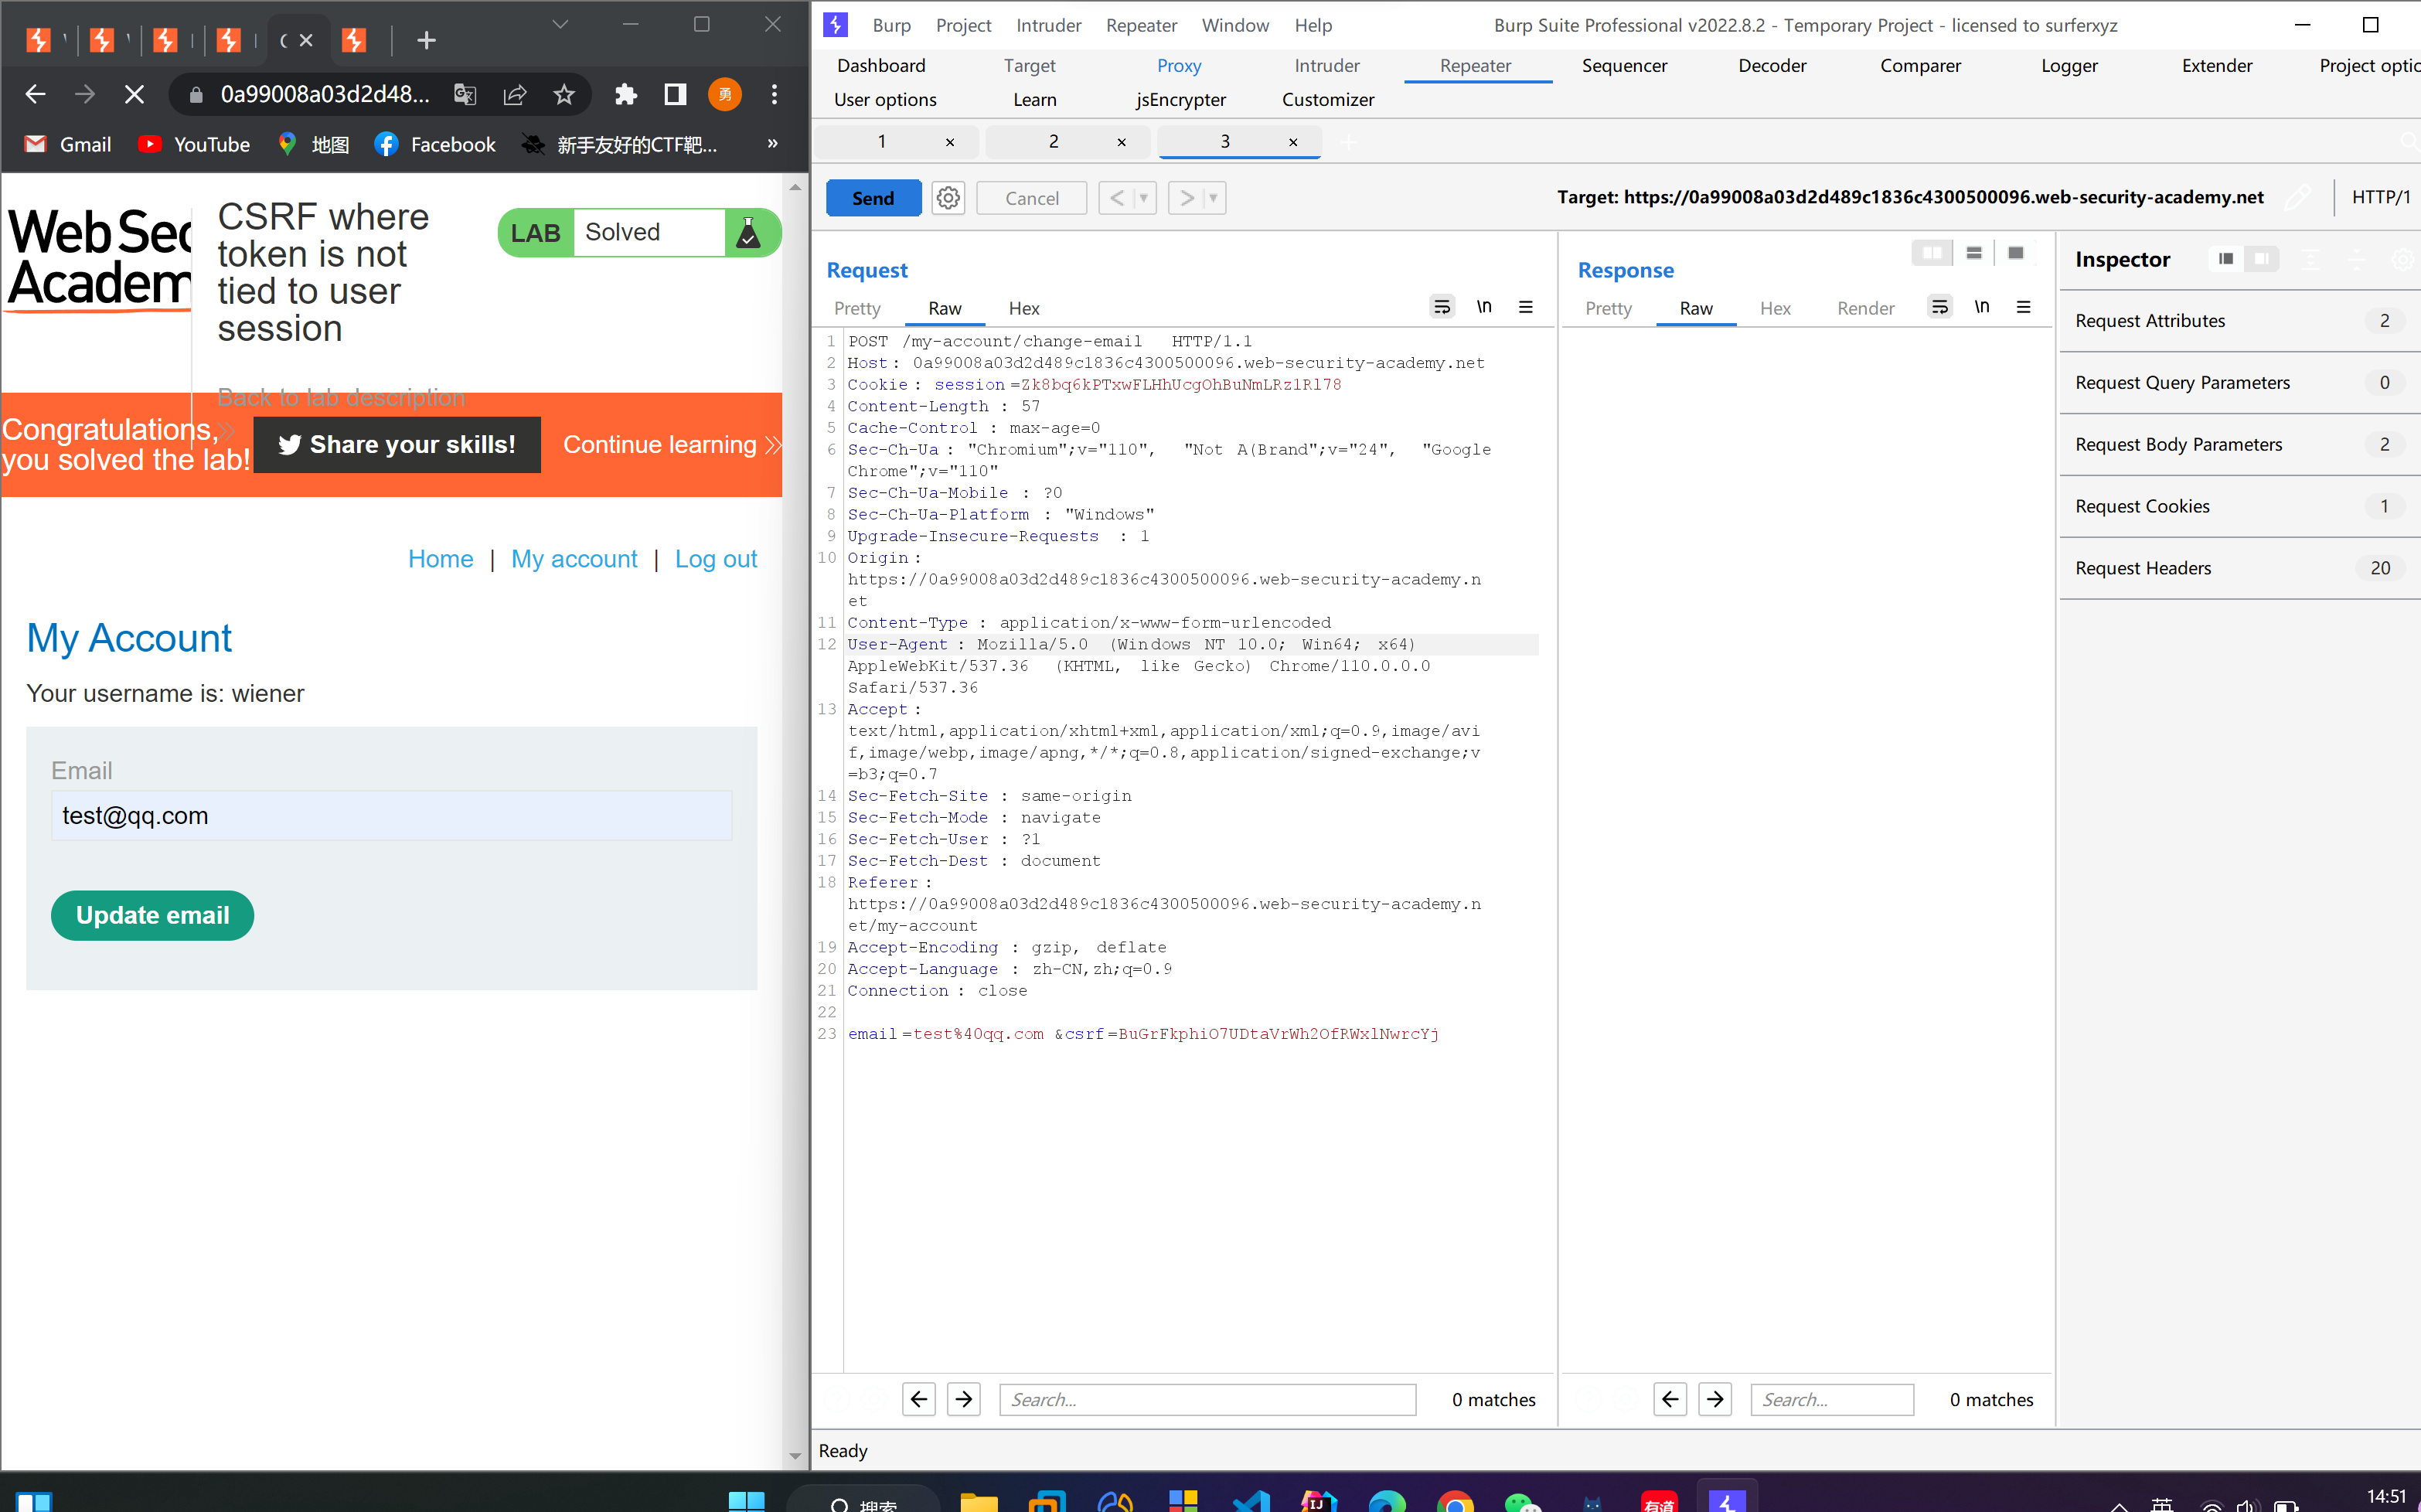The image size is (2421, 1512).
Task: Switch request view to Hex tab
Action: (1023, 308)
